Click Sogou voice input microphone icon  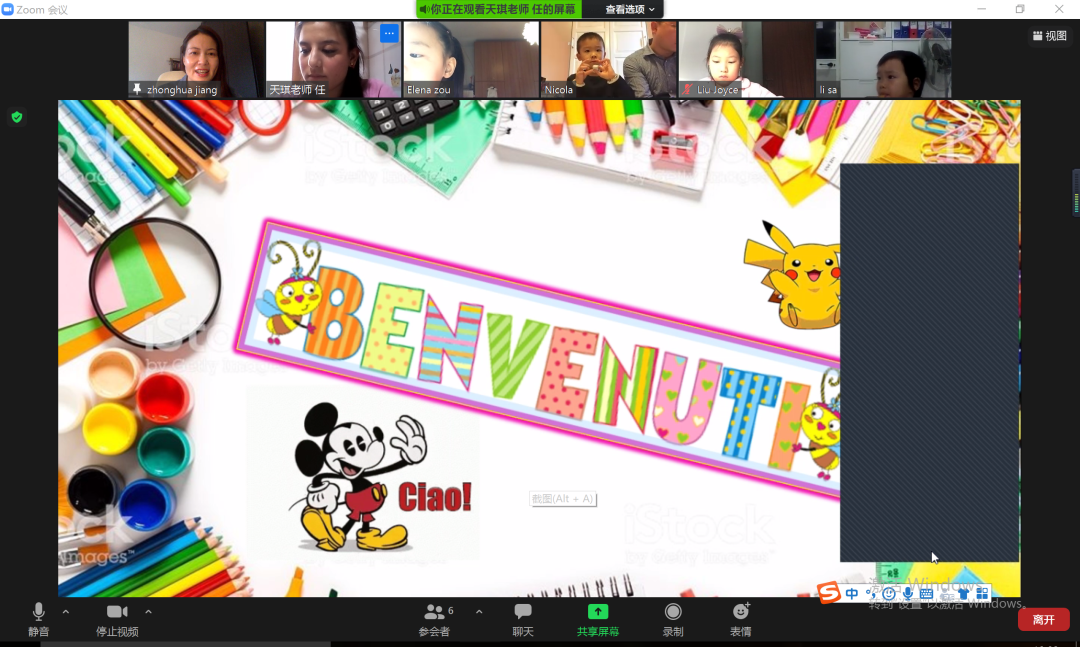[x=908, y=593]
